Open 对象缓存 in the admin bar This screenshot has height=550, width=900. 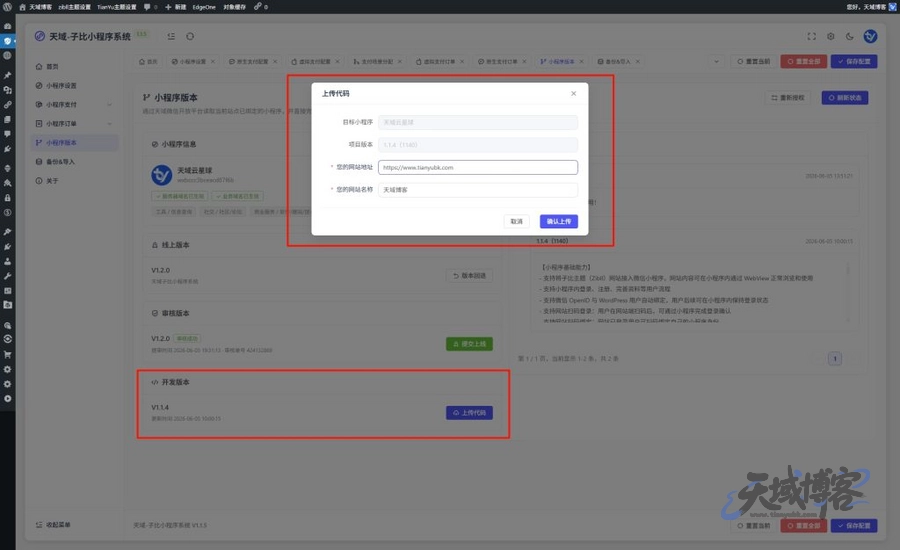pos(234,7)
